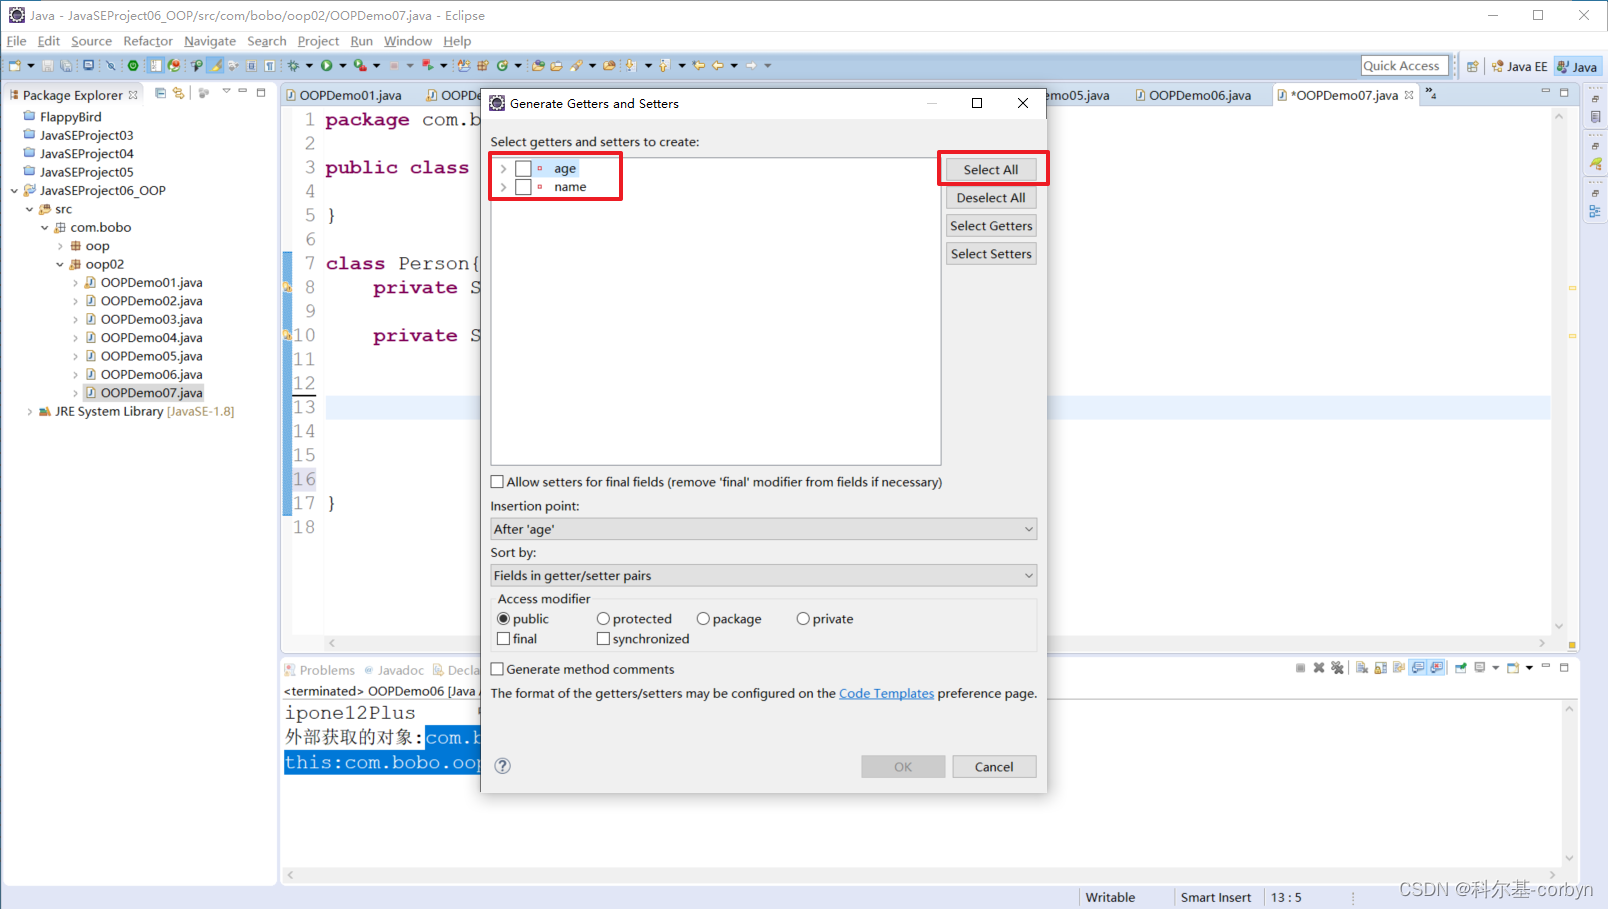
Task: Click Pin Console icon
Action: pyautogui.click(x=1461, y=668)
